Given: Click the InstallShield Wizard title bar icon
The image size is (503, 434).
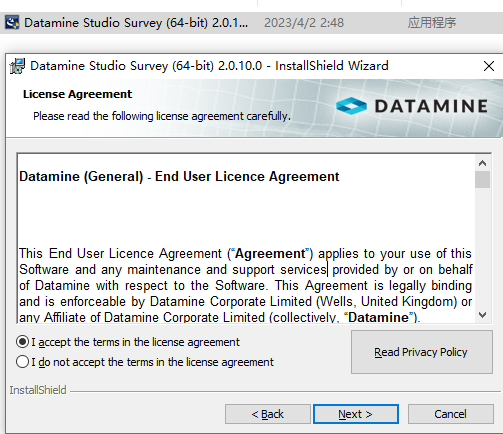Looking at the screenshot, I should pyautogui.click(x=17, y=66).
